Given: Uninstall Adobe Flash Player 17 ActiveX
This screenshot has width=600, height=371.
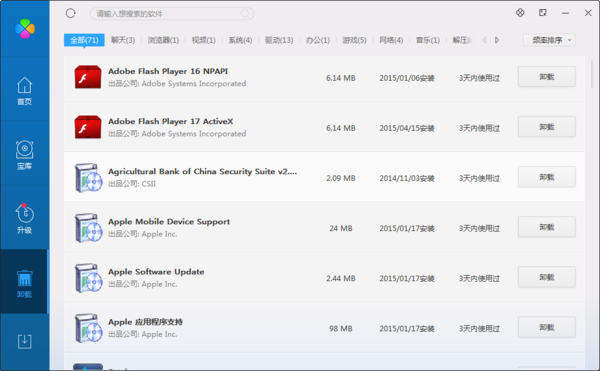Looking at the screenshot, I should pos(547,127).
